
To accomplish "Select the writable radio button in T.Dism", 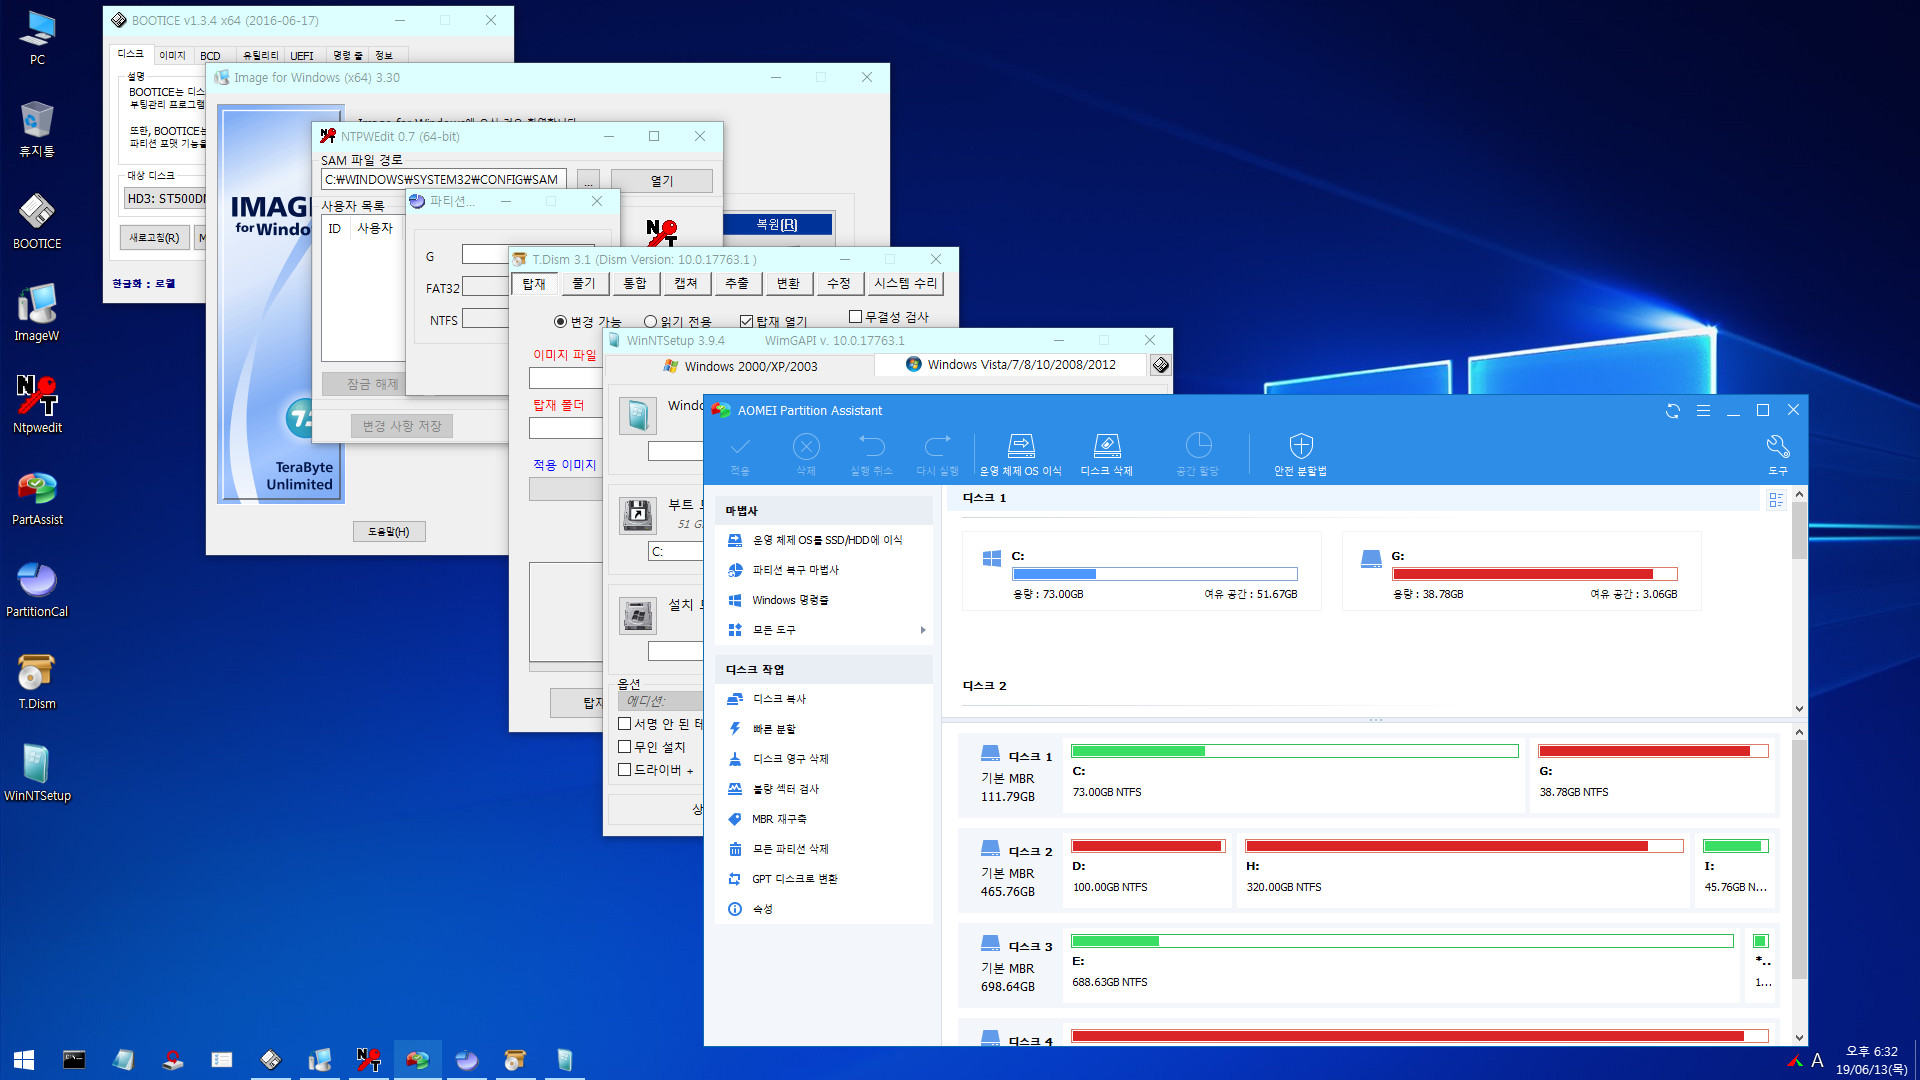I will pos(560,321).
